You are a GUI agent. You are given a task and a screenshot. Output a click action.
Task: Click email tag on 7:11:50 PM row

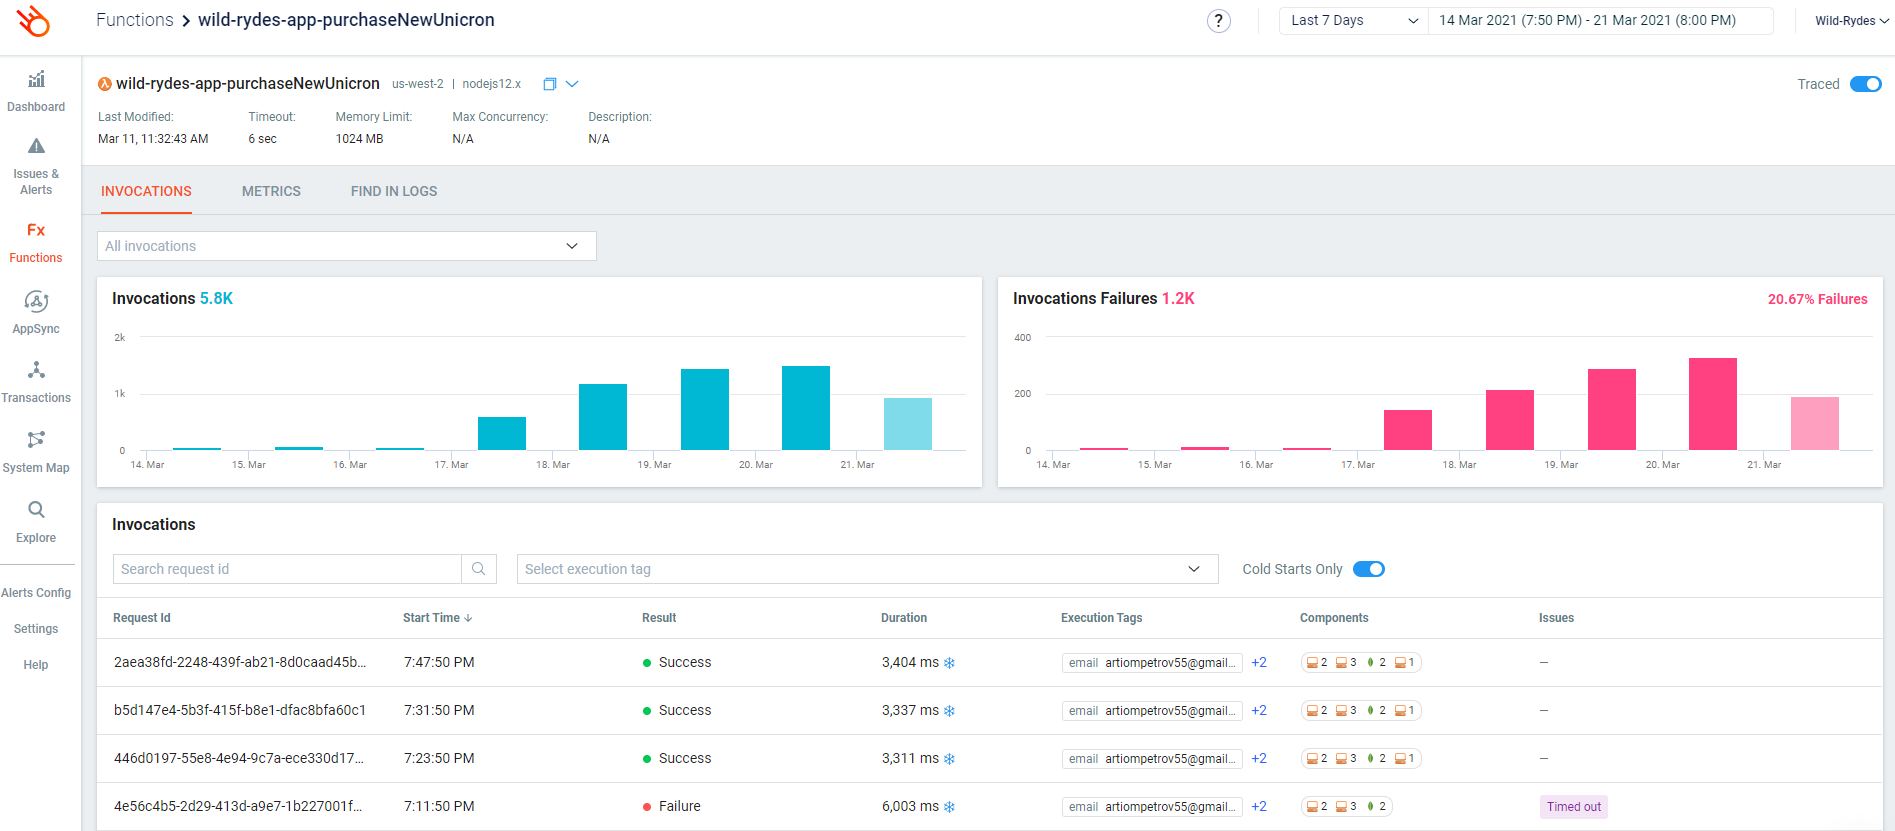[x=1152, y=807]
